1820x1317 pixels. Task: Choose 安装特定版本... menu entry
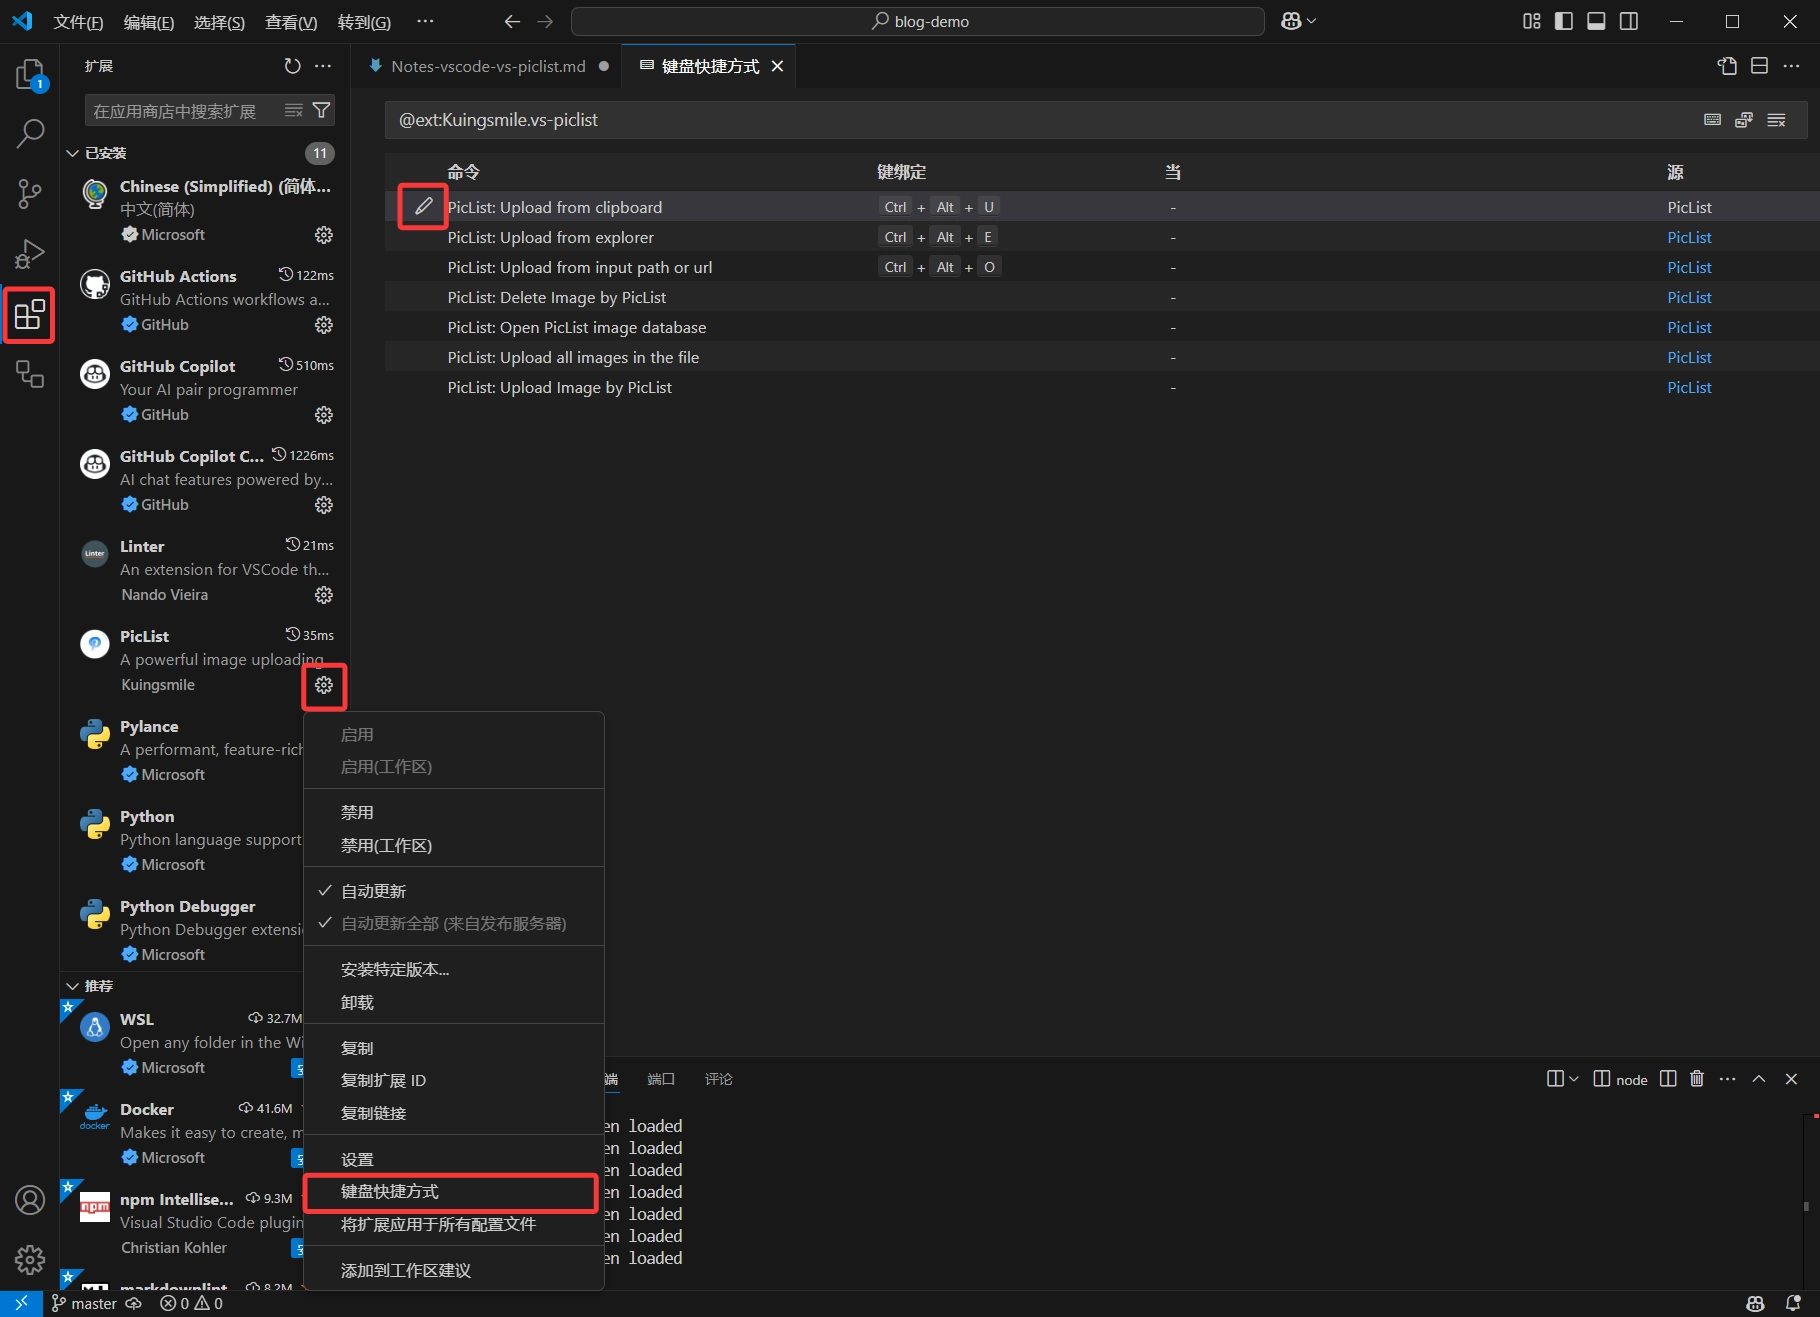(454, 969)
